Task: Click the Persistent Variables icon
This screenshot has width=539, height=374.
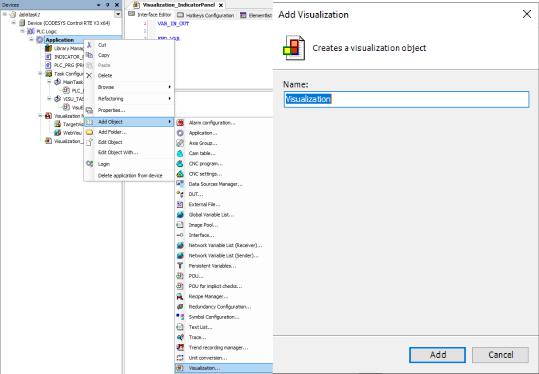Action: pyautogui.click(x=180, y=266)
